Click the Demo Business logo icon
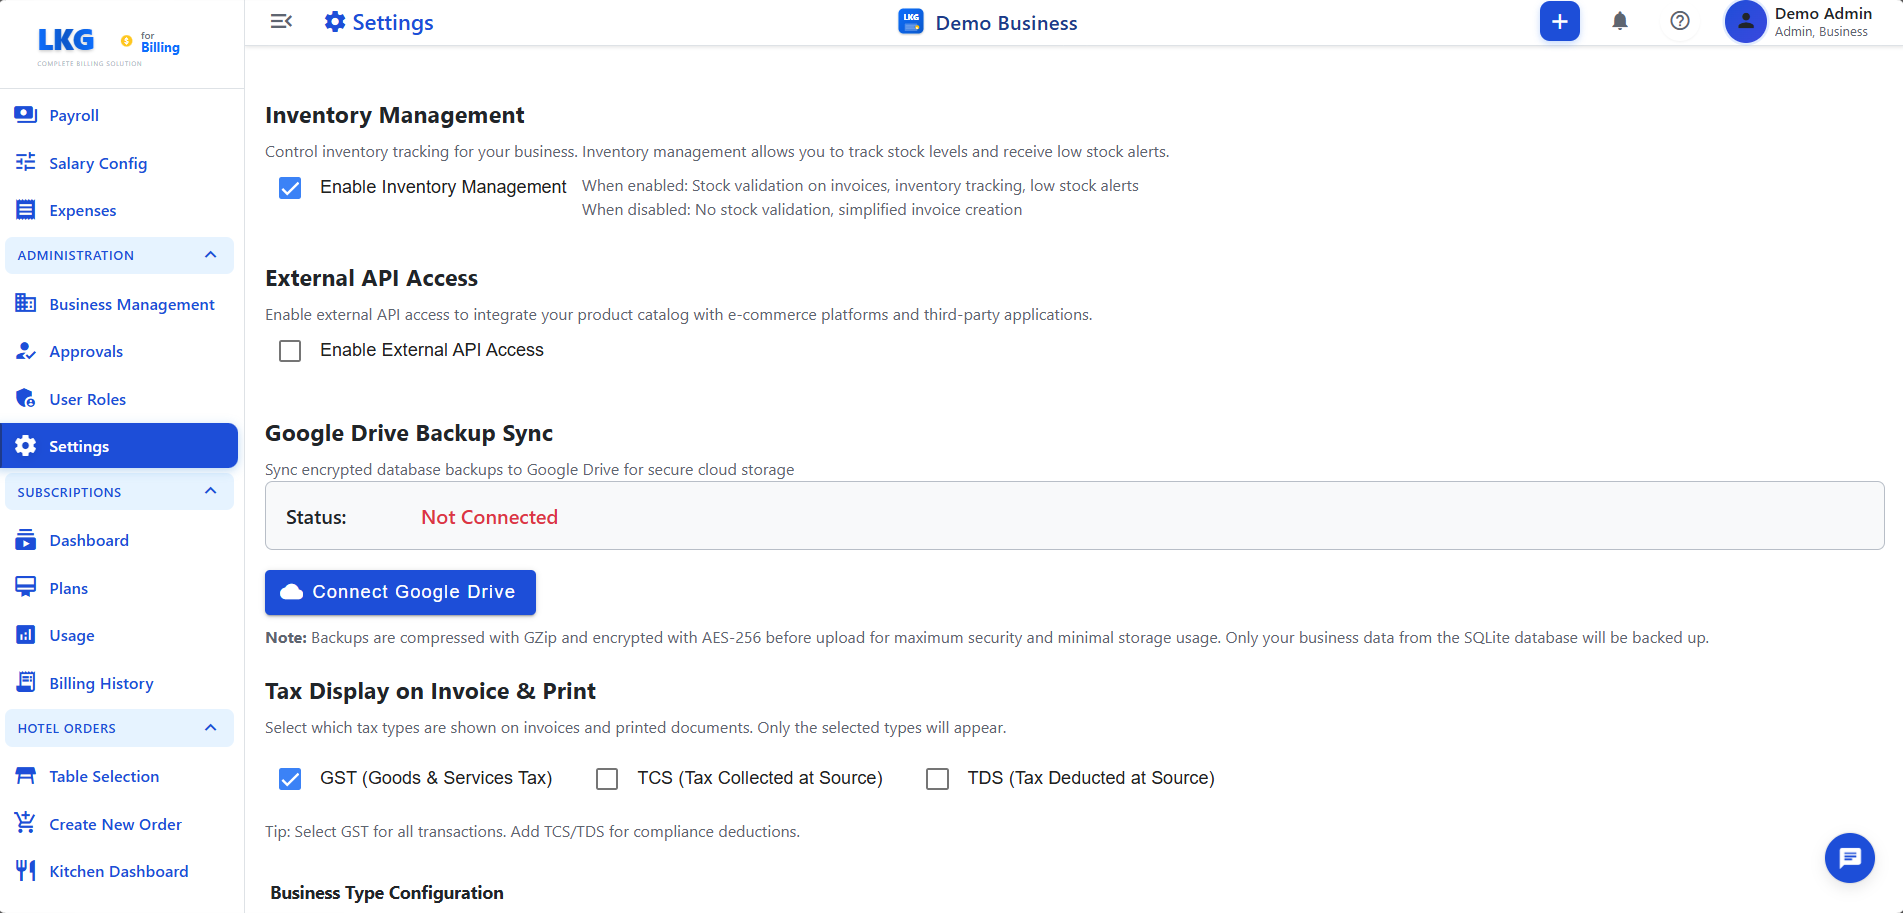The image size is (1903, 913). 911,22
